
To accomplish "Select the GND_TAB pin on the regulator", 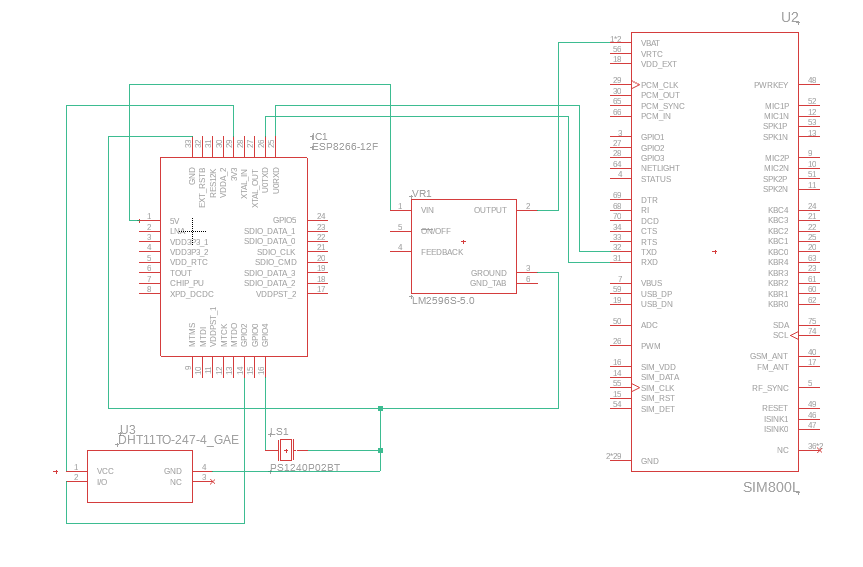I will coord(488,283).
